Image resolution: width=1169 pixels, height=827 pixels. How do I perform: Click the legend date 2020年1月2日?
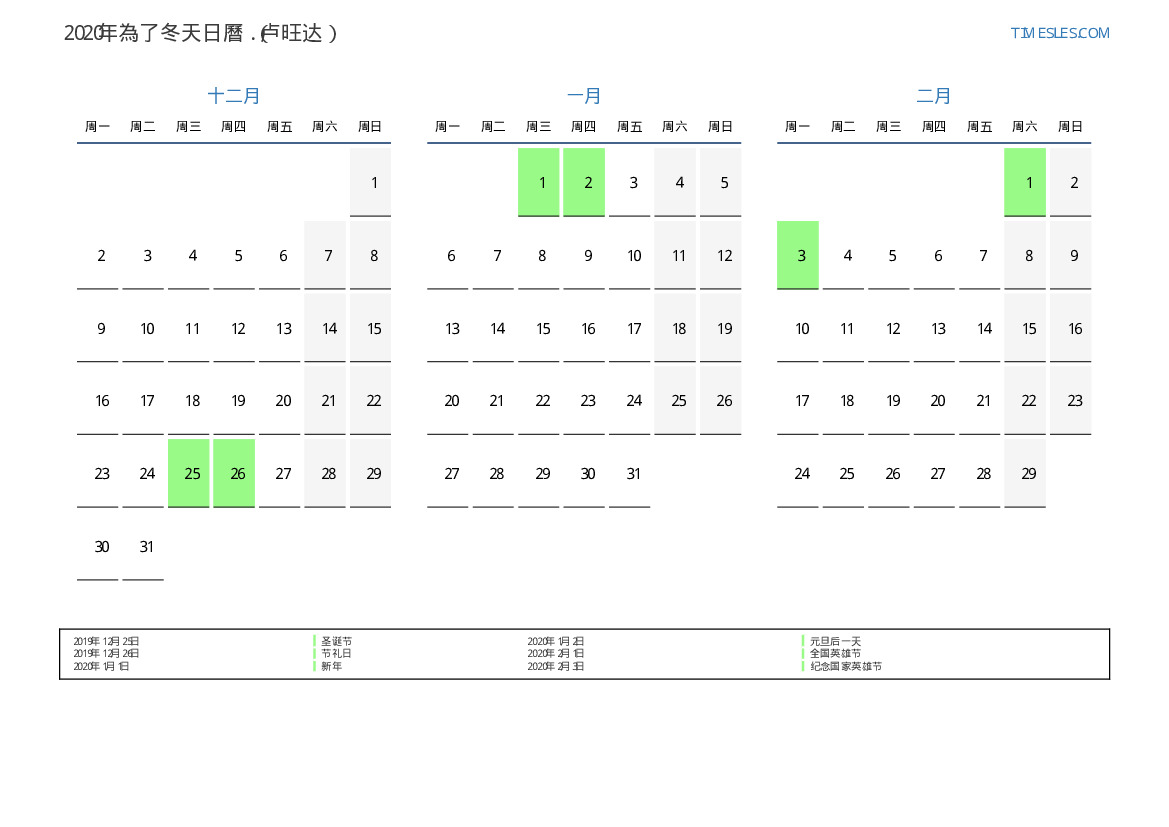555,641
